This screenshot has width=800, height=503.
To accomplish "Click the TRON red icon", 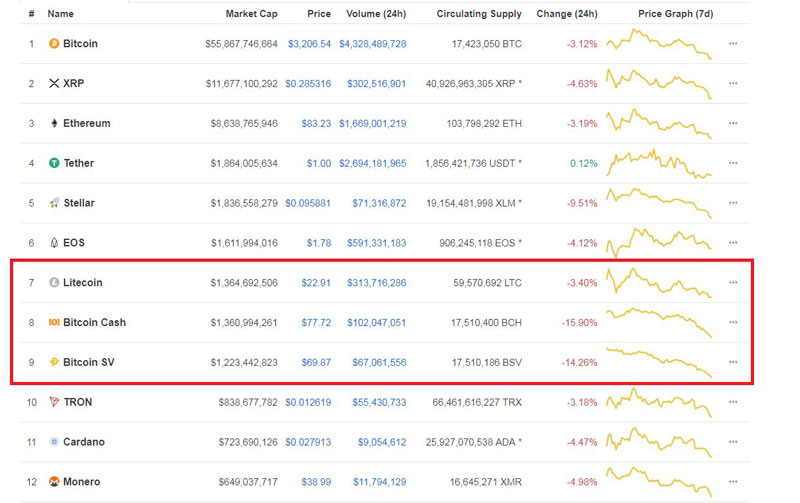I will pyautogui.click(x=54, y=401).
